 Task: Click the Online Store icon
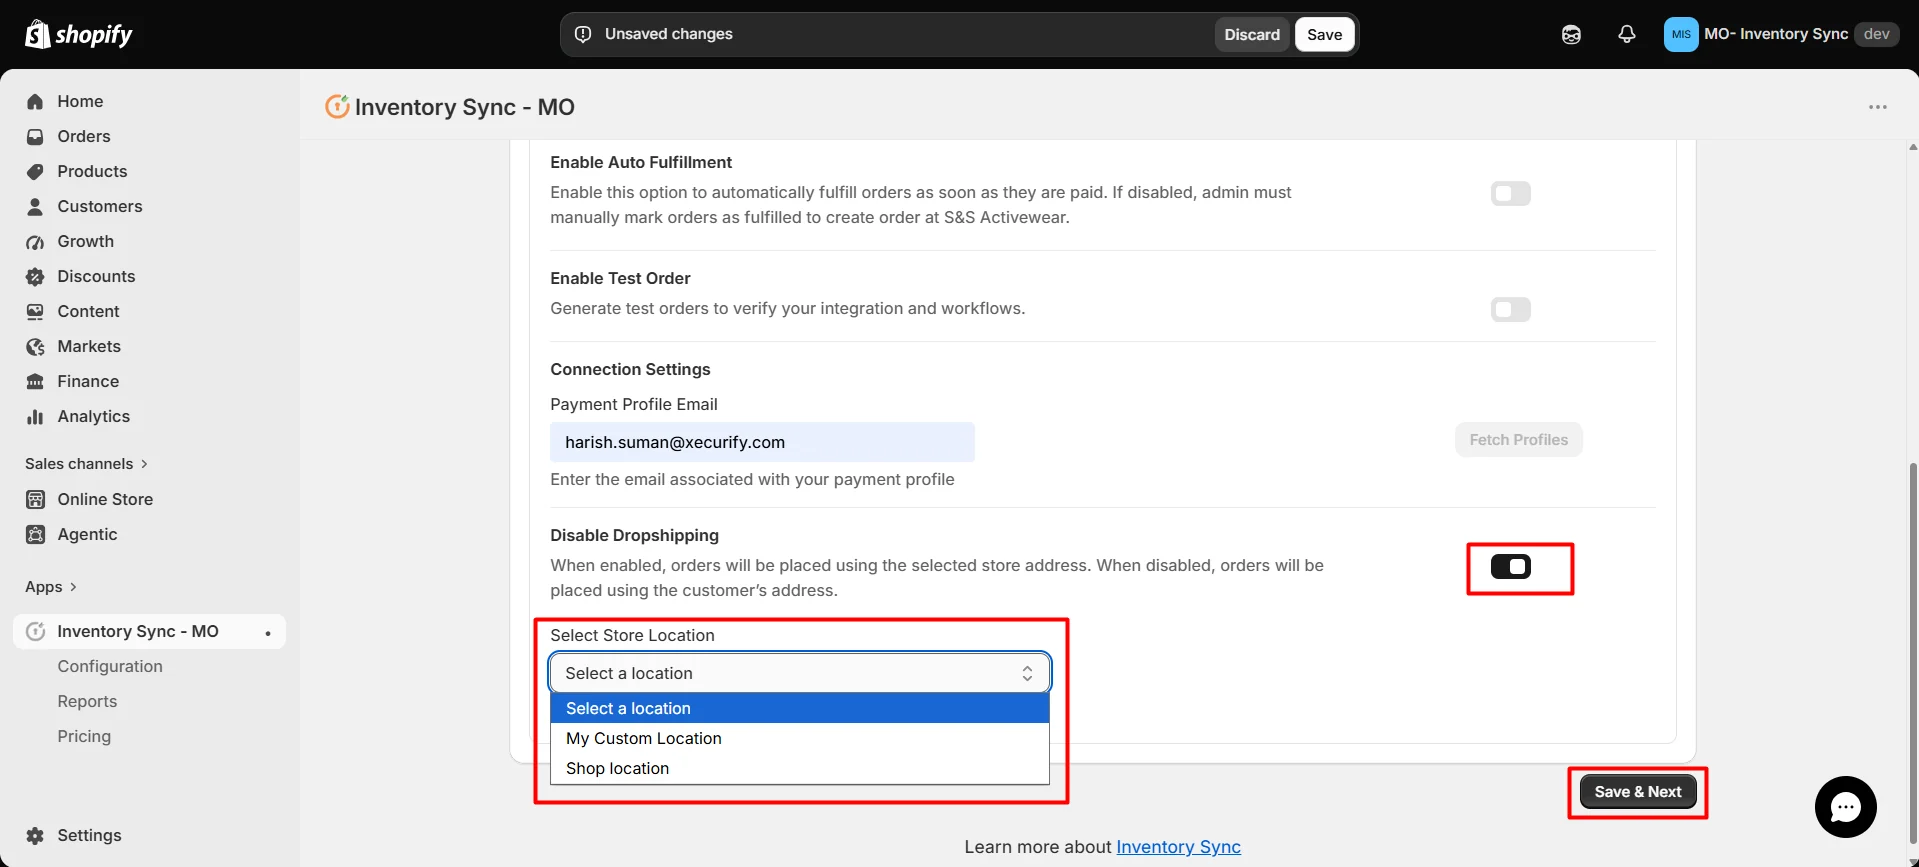tap(35, 499)
